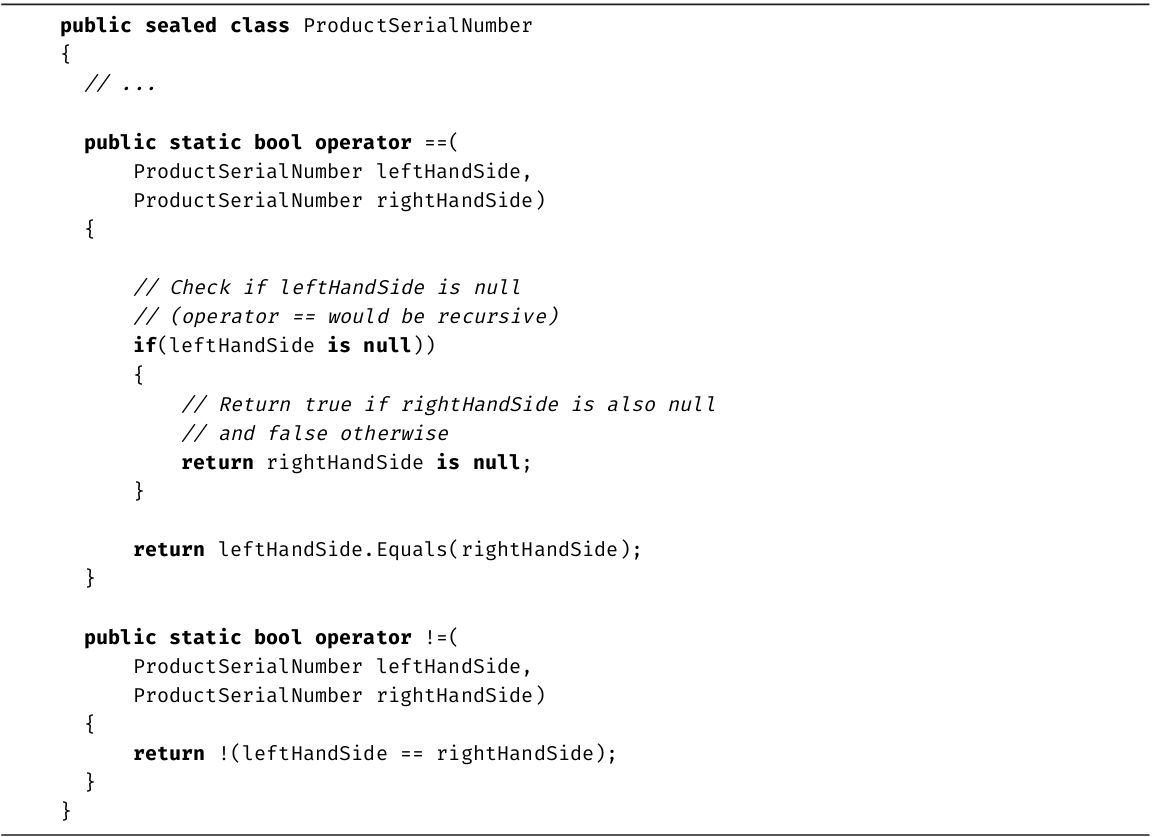Select the "// ..." placeholder comment
Image resolution: width=1152 pixels, height=837 pixels.
pyautogui.click(x=120, y=84)
